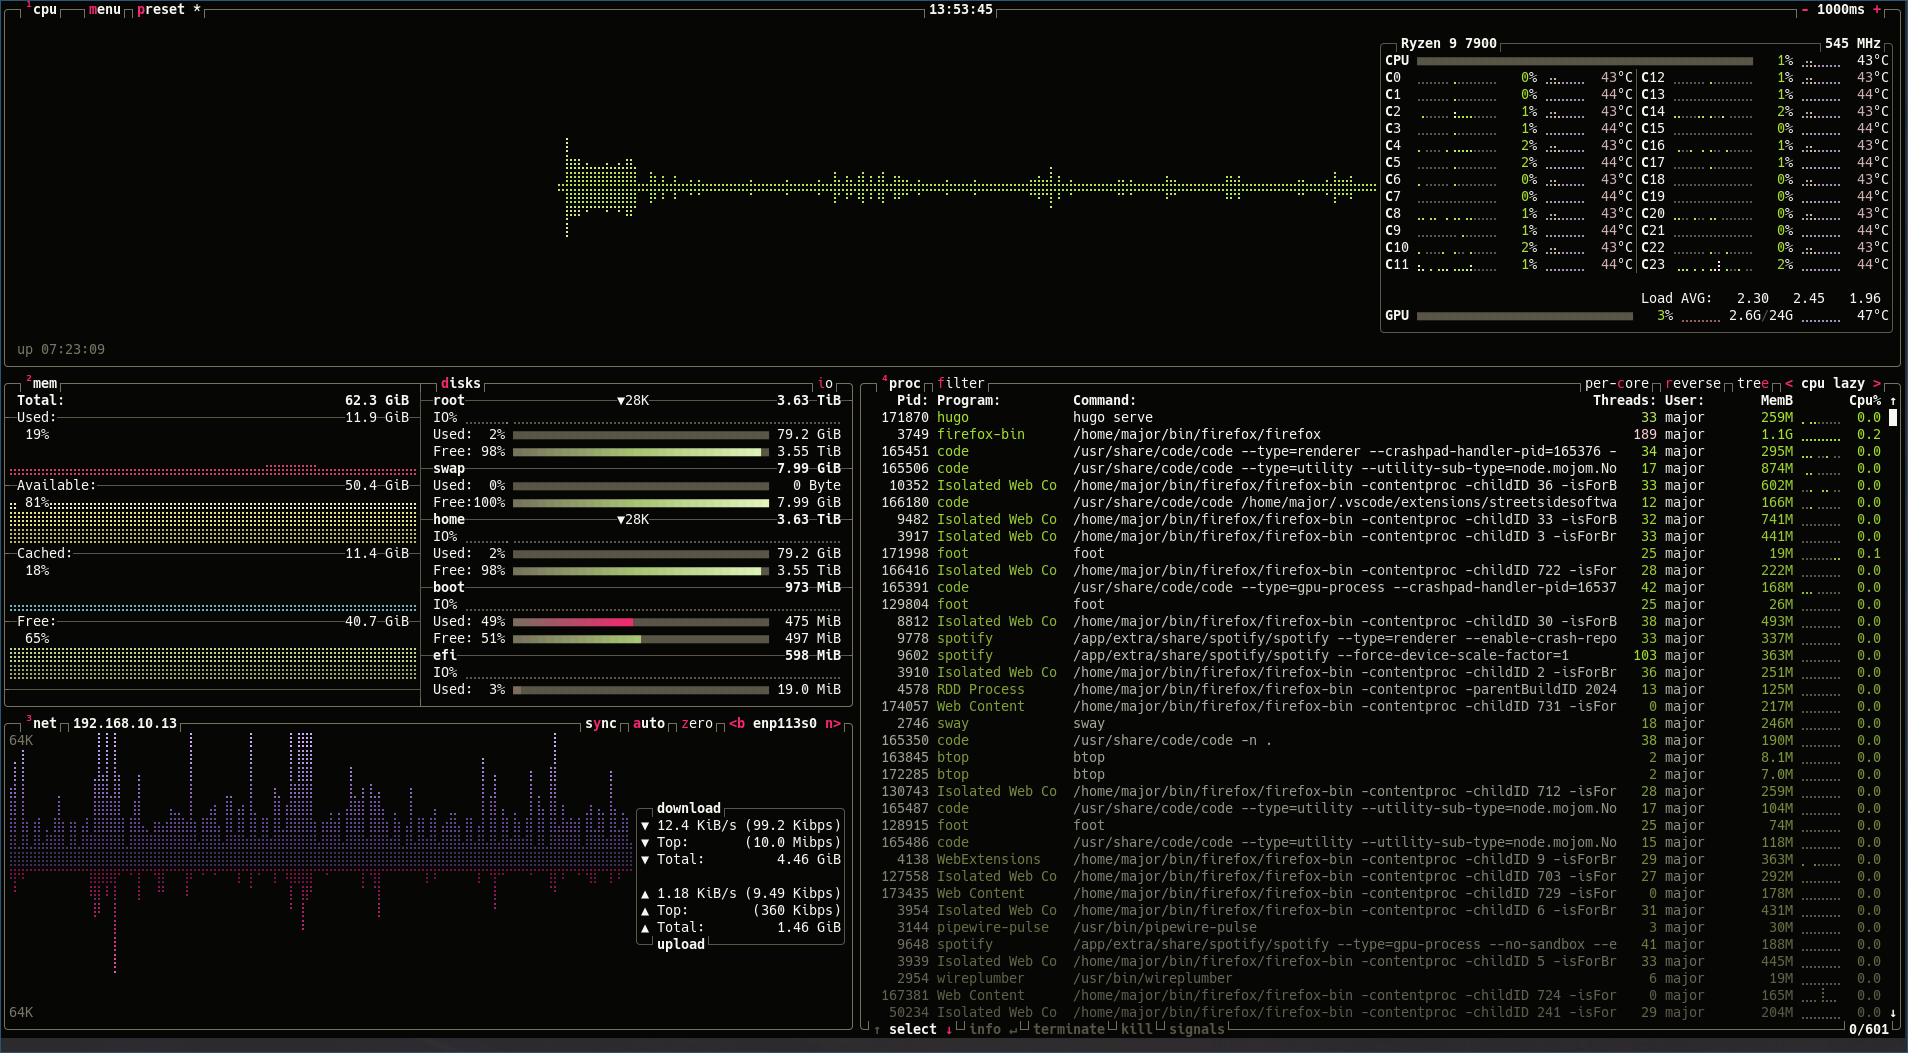Open the btop main menu

point(103,10)
